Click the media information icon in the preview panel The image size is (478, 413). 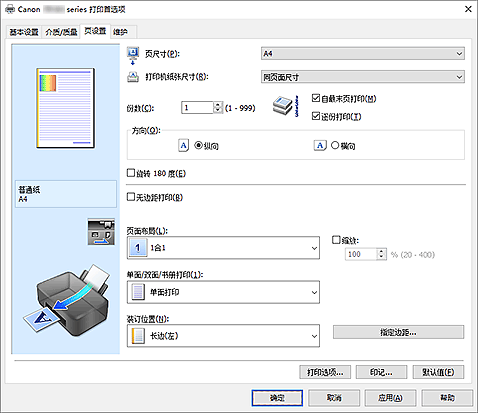coord(101,232)
